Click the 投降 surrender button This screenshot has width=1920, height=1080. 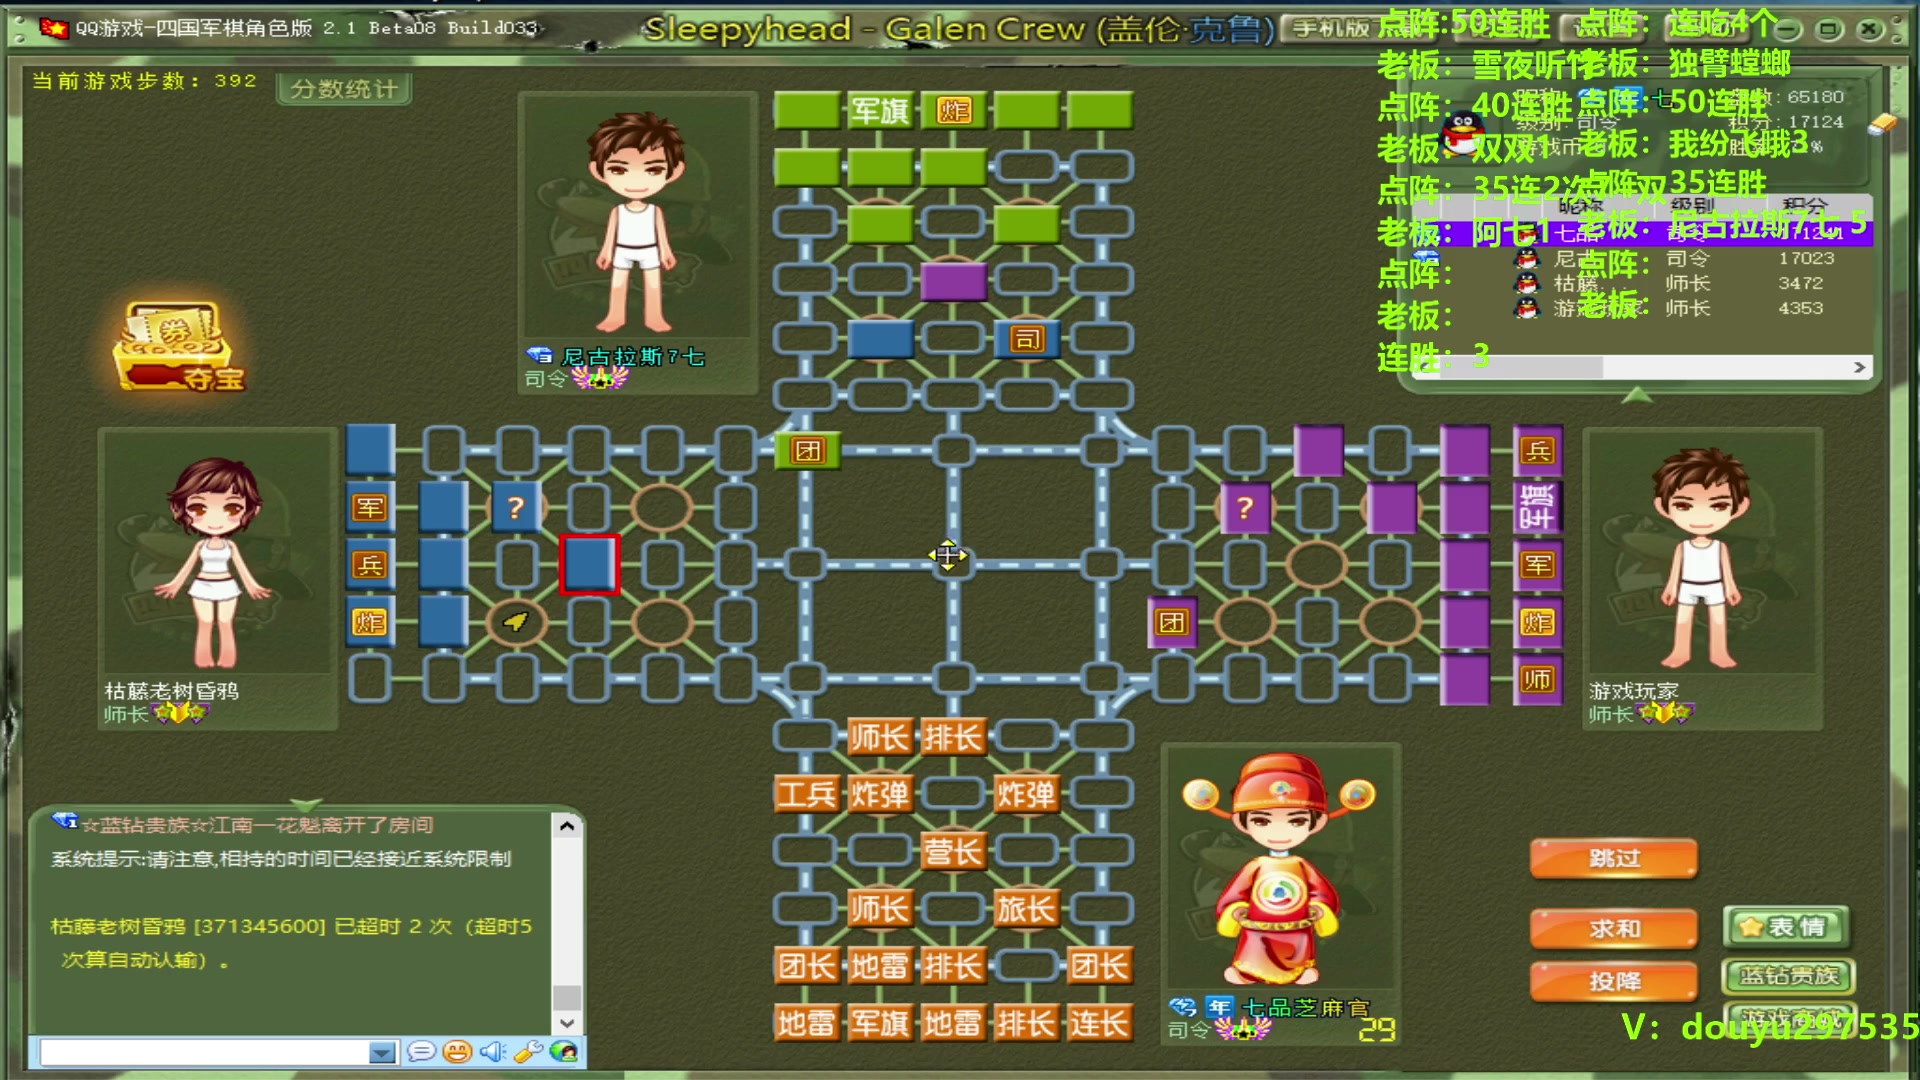click(1614, 982)
